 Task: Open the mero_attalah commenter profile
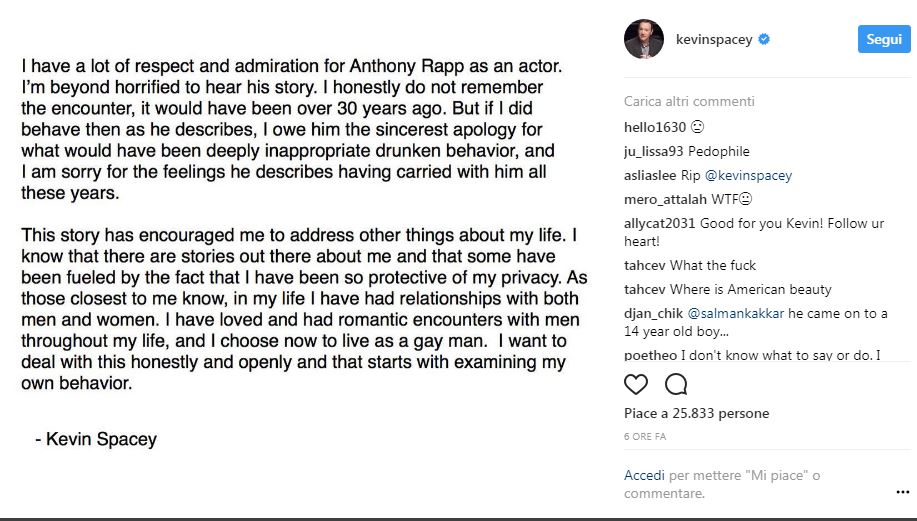click(665, 199)
